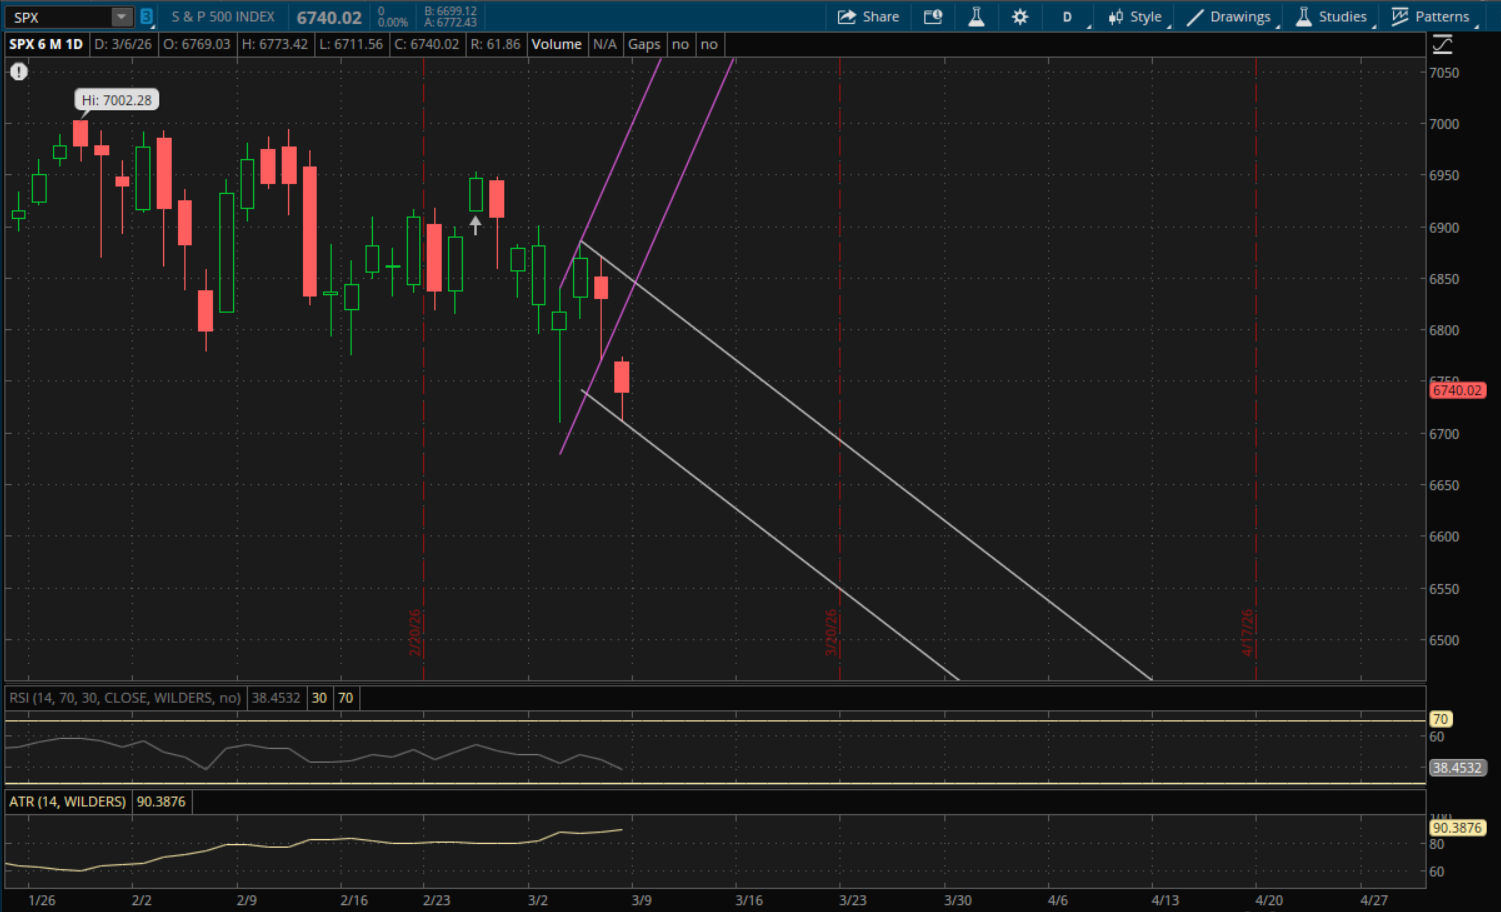The height and width of the screenshot is (912, 1501).
Task: Click the blue linked symbol number 3 icon
Action: click(146, 17)
